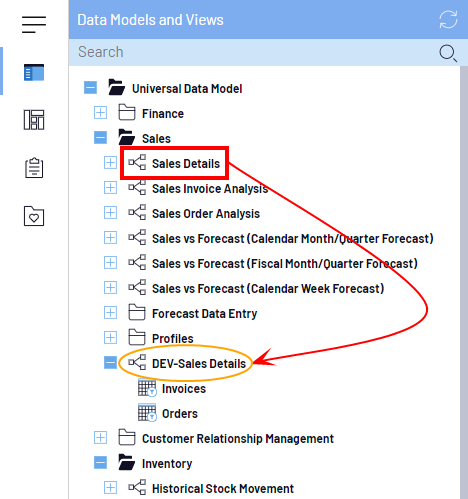This screenshot has height=499, width=468.
Task: Expand Customer Relationship Management folder
Action: [100, 438]
